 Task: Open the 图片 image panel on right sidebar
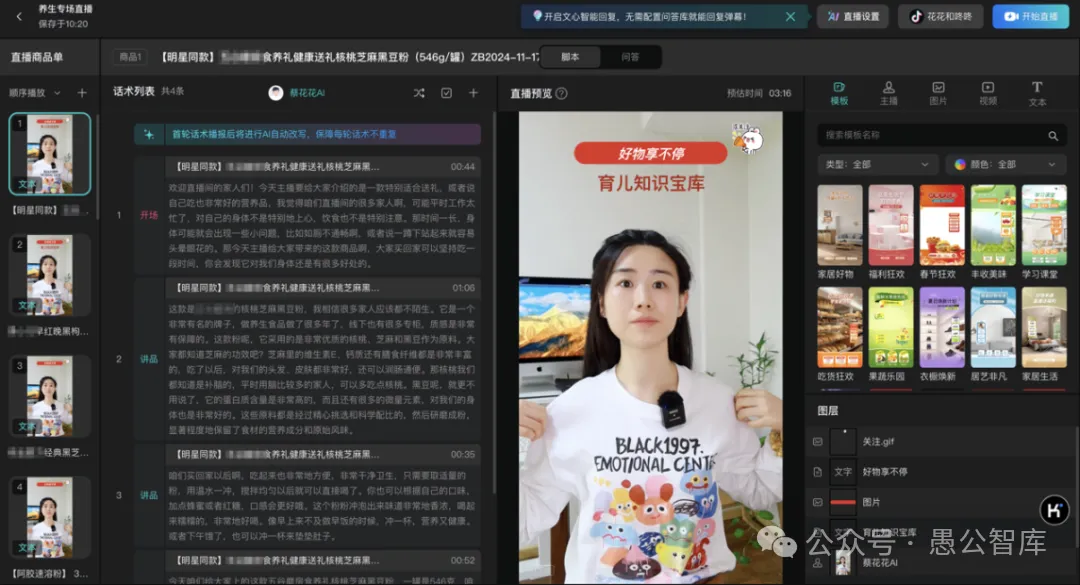pyautogui.click(x=938, y=95)
